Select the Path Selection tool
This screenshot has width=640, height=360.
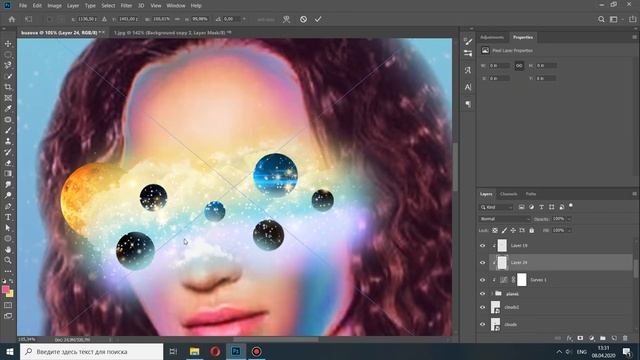[x=8, y=228]
